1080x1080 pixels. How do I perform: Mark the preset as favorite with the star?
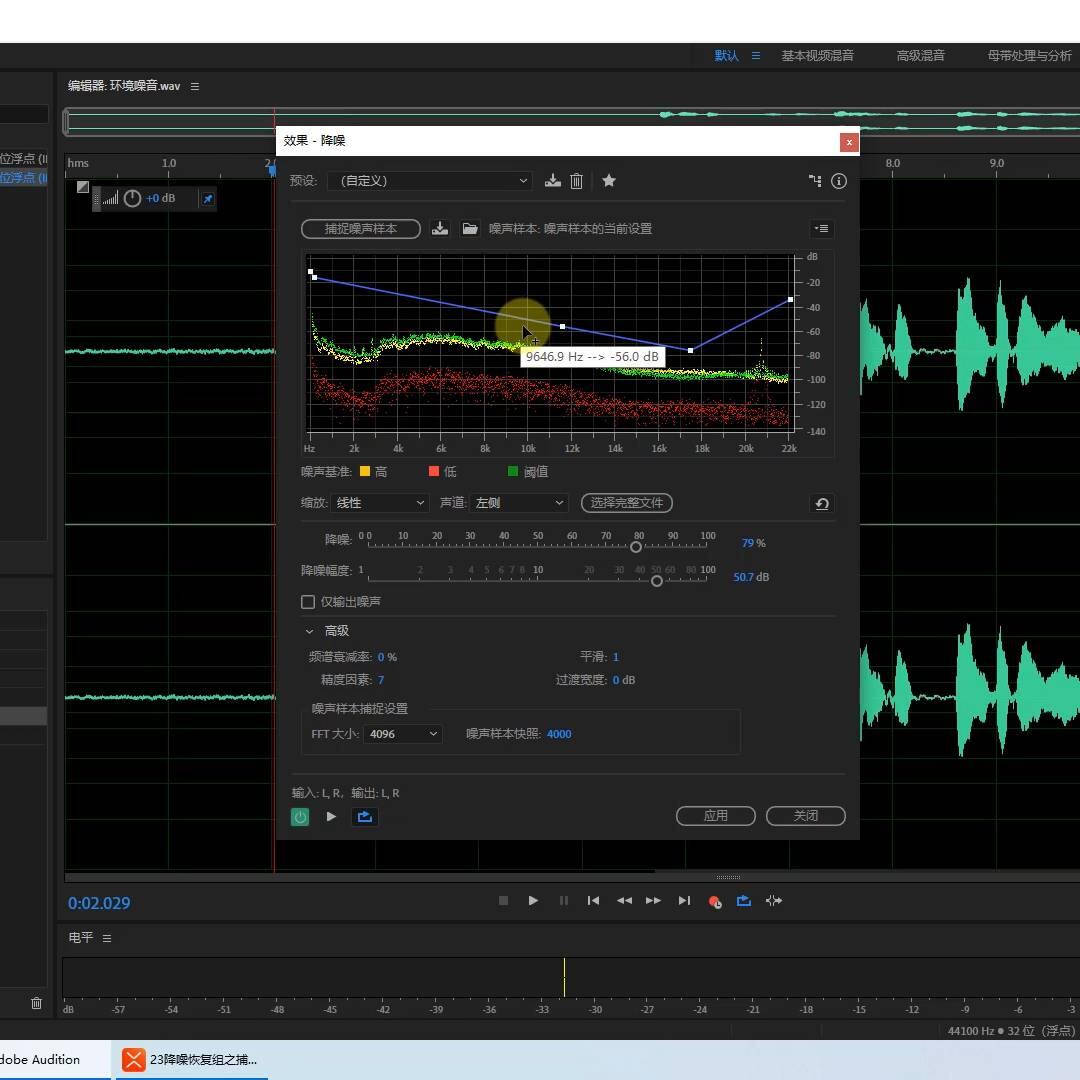pos(609,180)
